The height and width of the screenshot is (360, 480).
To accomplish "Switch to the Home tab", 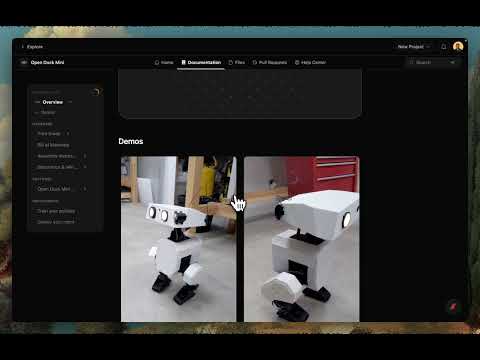I will pyautogui.click(x=164, y=62).
